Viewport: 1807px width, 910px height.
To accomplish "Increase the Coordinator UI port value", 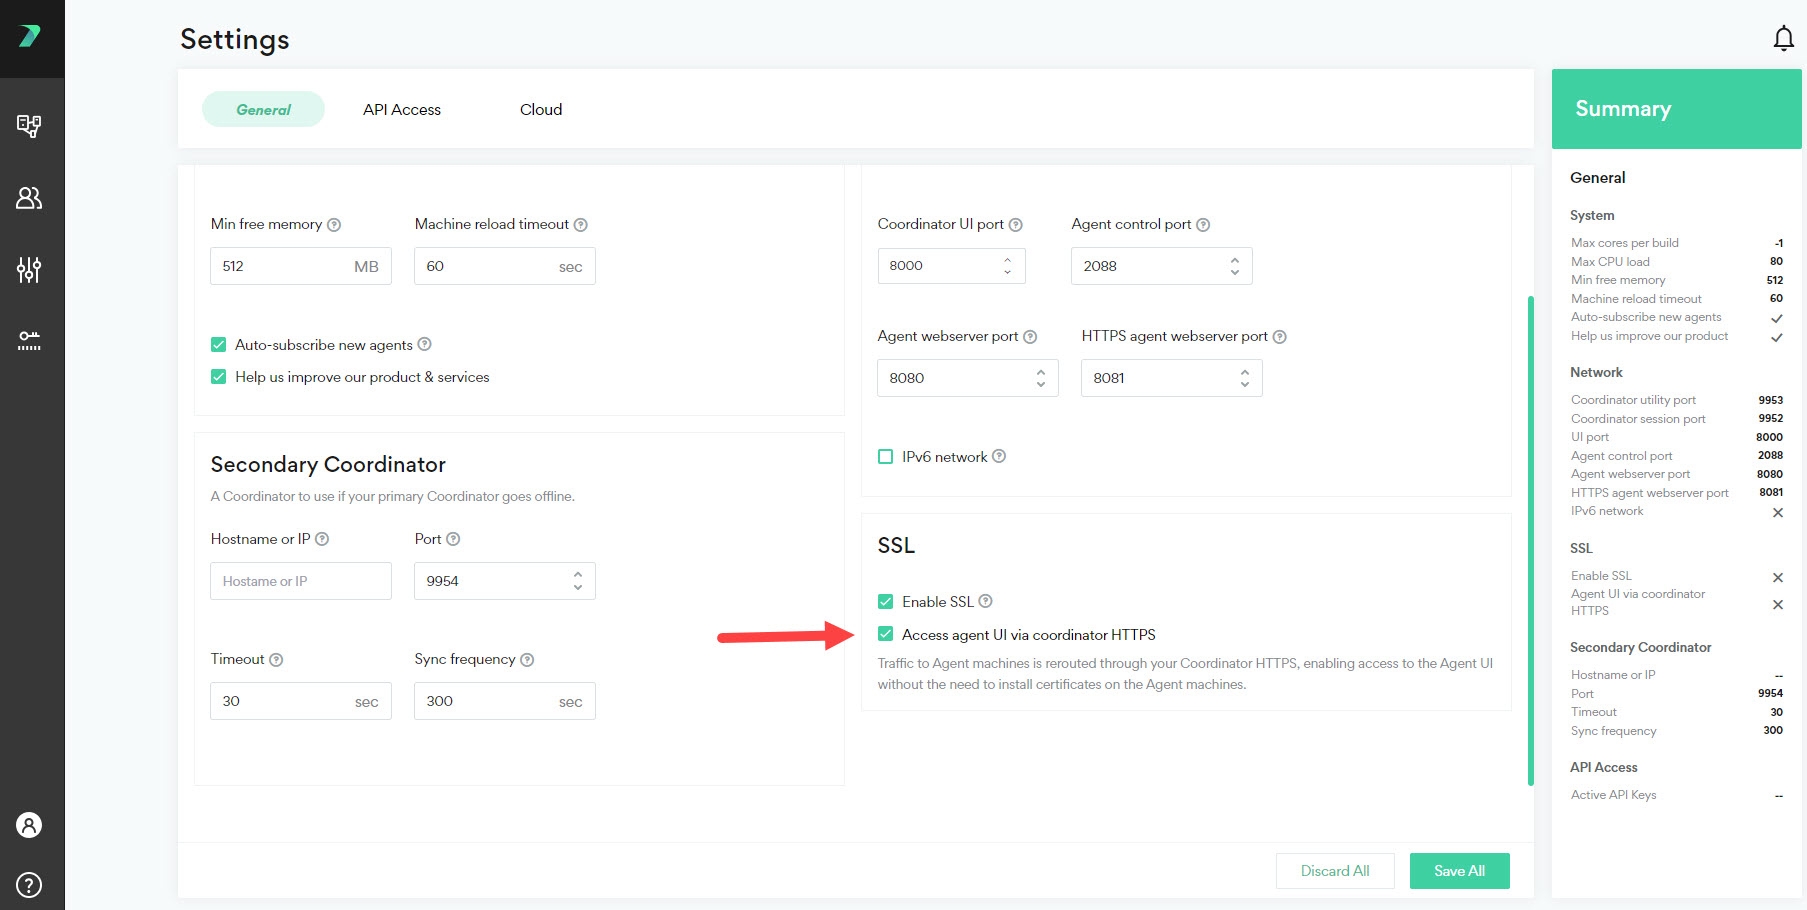I will 1007,259.
